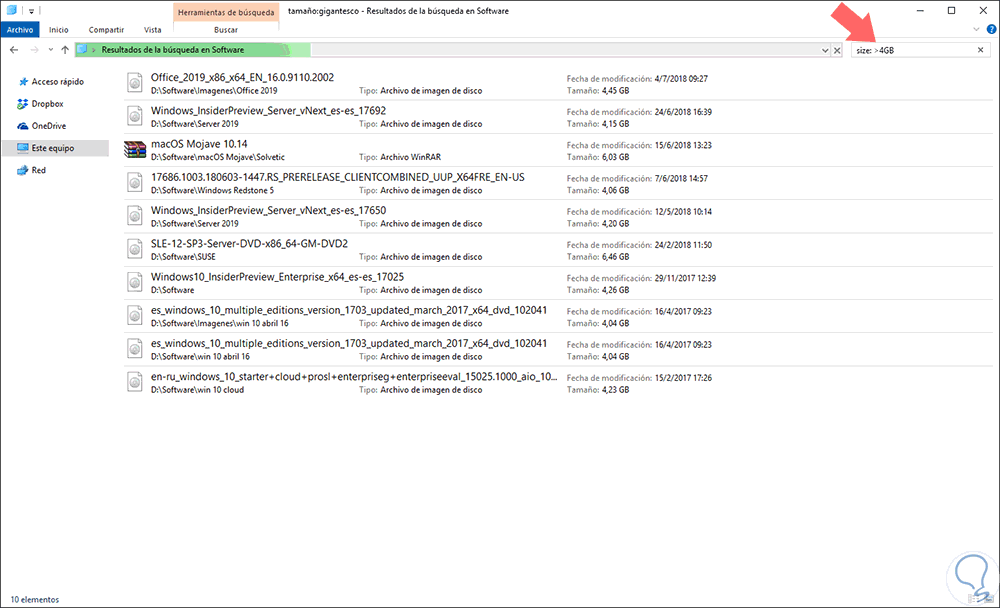This screenshot has width=1000, height=608.
Task: Select file Office_2019_x86_x64_EN_16.0.9110.2002
Action: click(242, 77)
